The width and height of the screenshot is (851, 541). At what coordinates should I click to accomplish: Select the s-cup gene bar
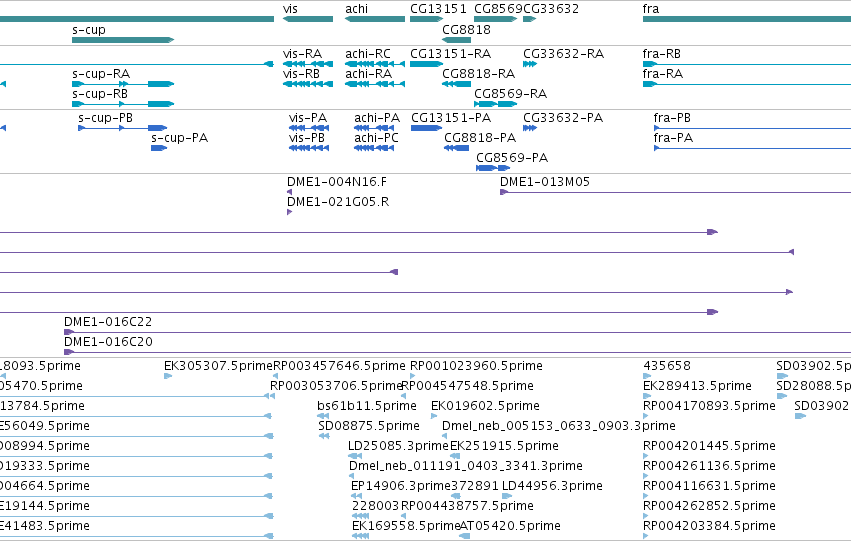pos(123,40)
